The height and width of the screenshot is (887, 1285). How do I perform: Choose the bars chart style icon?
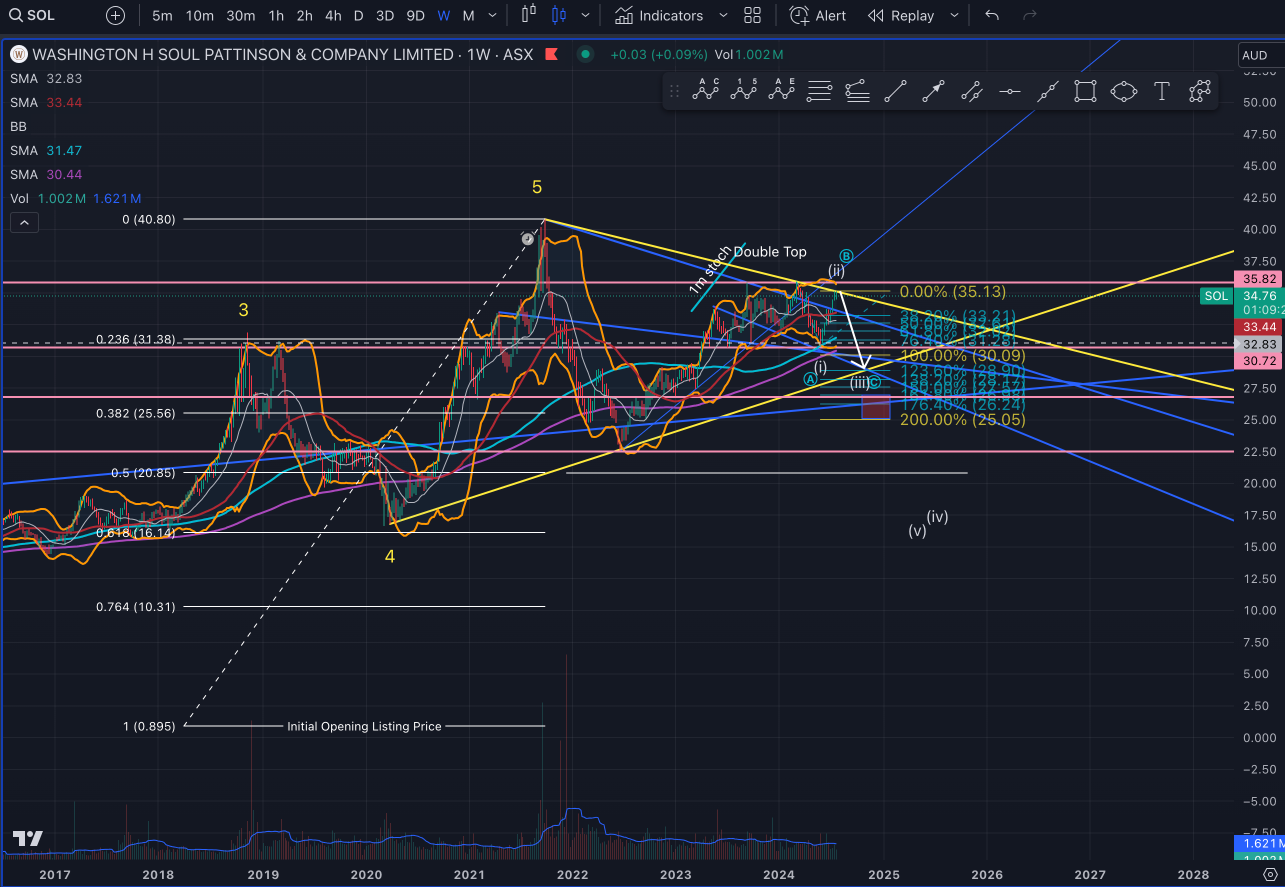pyautogui.click(x=531, y=16)
